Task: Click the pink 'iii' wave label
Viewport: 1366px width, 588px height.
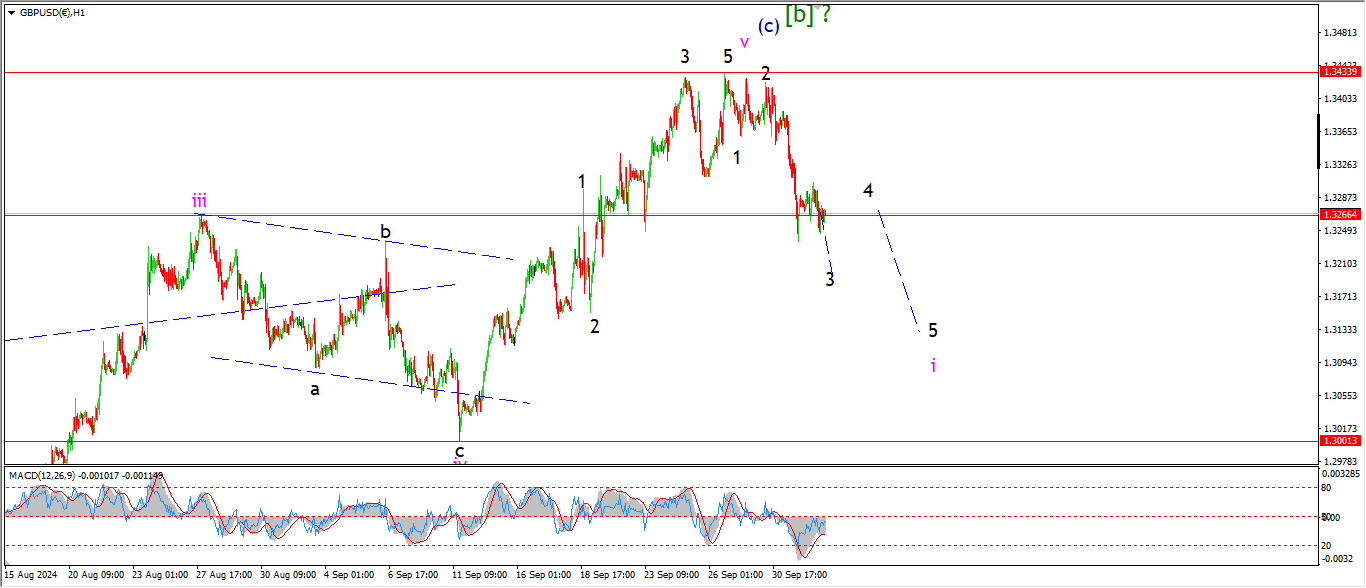Action: 200,201
